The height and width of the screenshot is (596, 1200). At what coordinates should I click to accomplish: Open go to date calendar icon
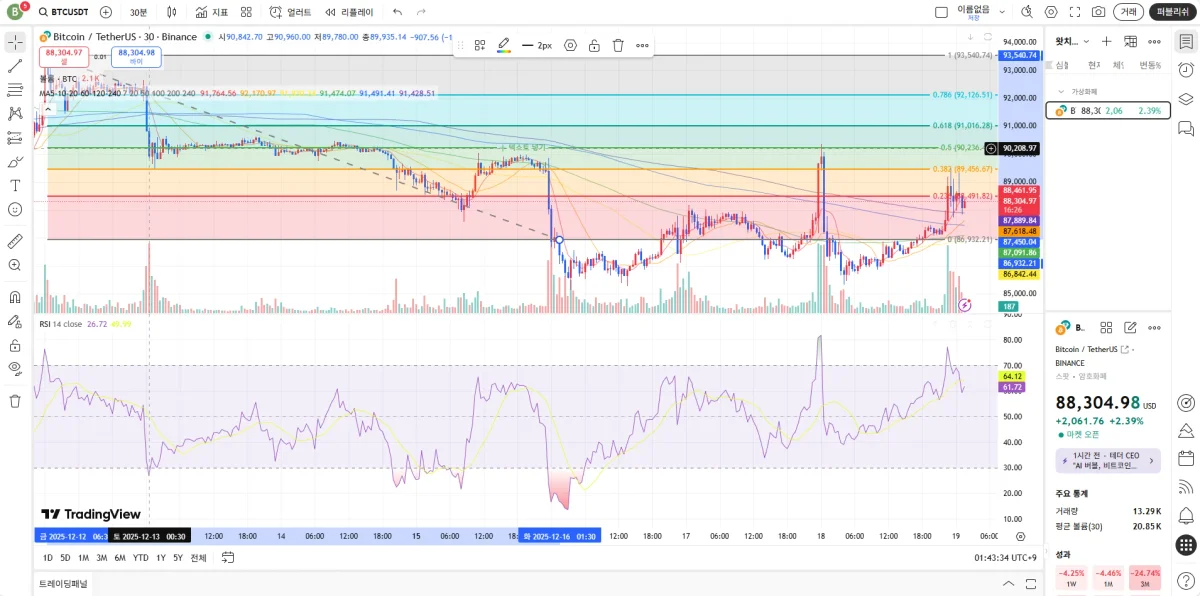228,558
